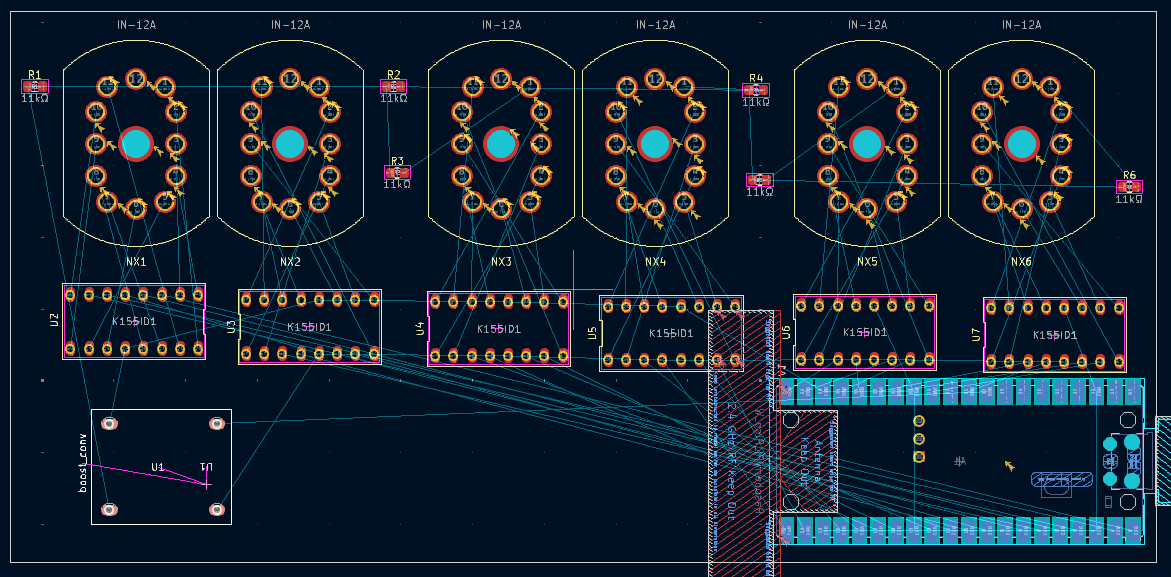Select the U1 label on boost converter
Screen dimensions: 1171x577
158,467
